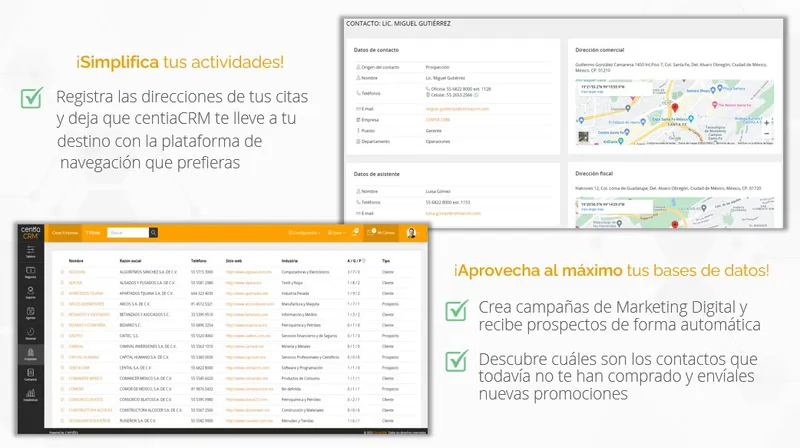Open Agenda in the sidebar
Image resolution: width=800 pixels, height=448 pixels.
point(31,313)
